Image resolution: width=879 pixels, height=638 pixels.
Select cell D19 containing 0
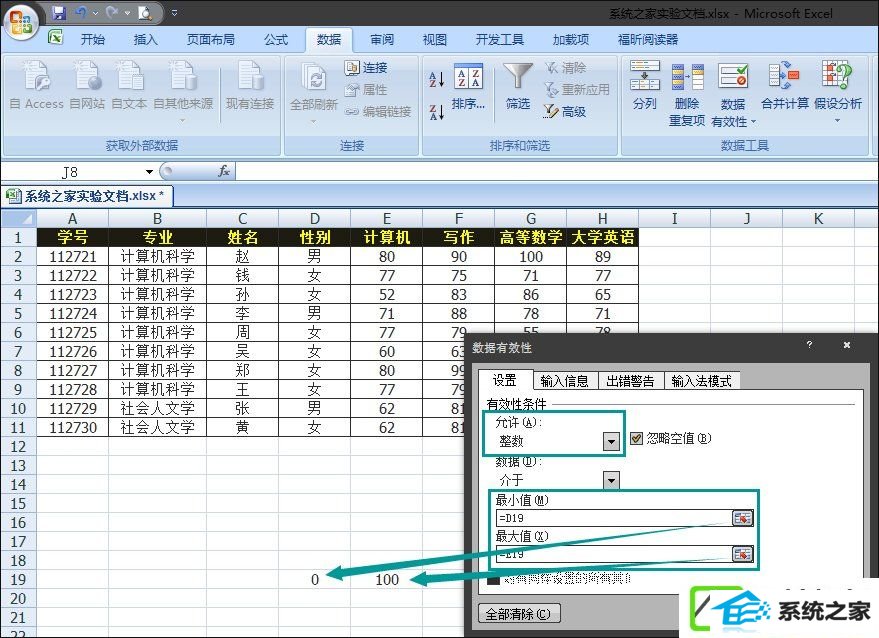314,579
